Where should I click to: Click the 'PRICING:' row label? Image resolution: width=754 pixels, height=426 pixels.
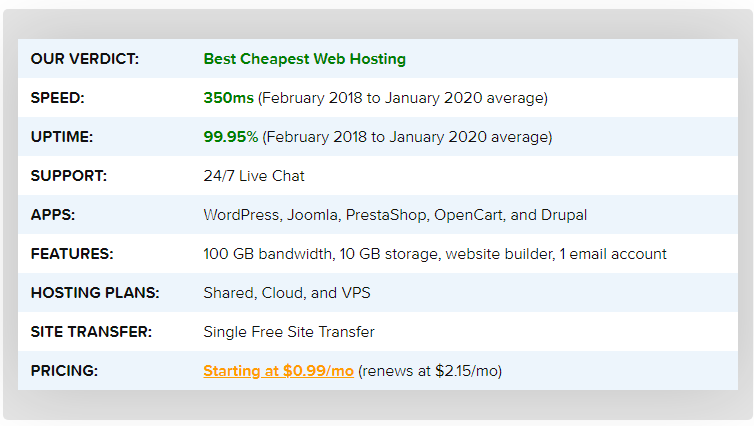pos(64,371)
